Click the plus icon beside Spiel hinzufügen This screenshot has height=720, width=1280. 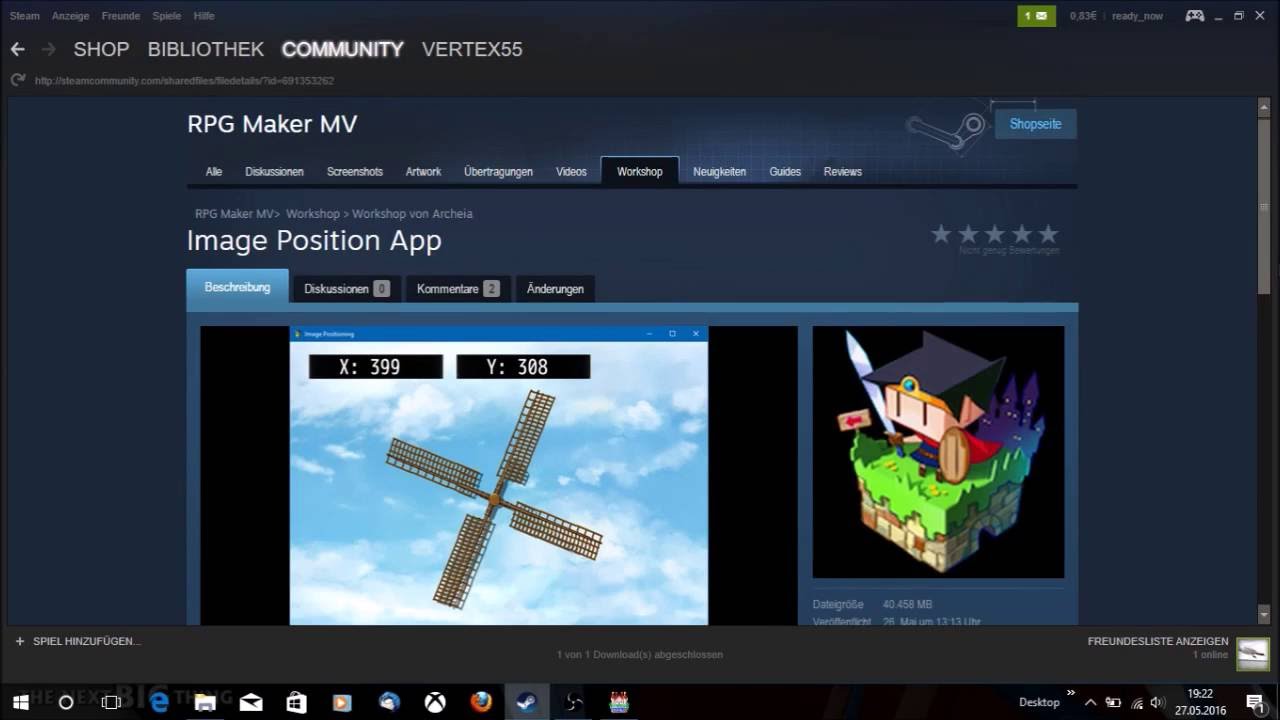point(19,641)
